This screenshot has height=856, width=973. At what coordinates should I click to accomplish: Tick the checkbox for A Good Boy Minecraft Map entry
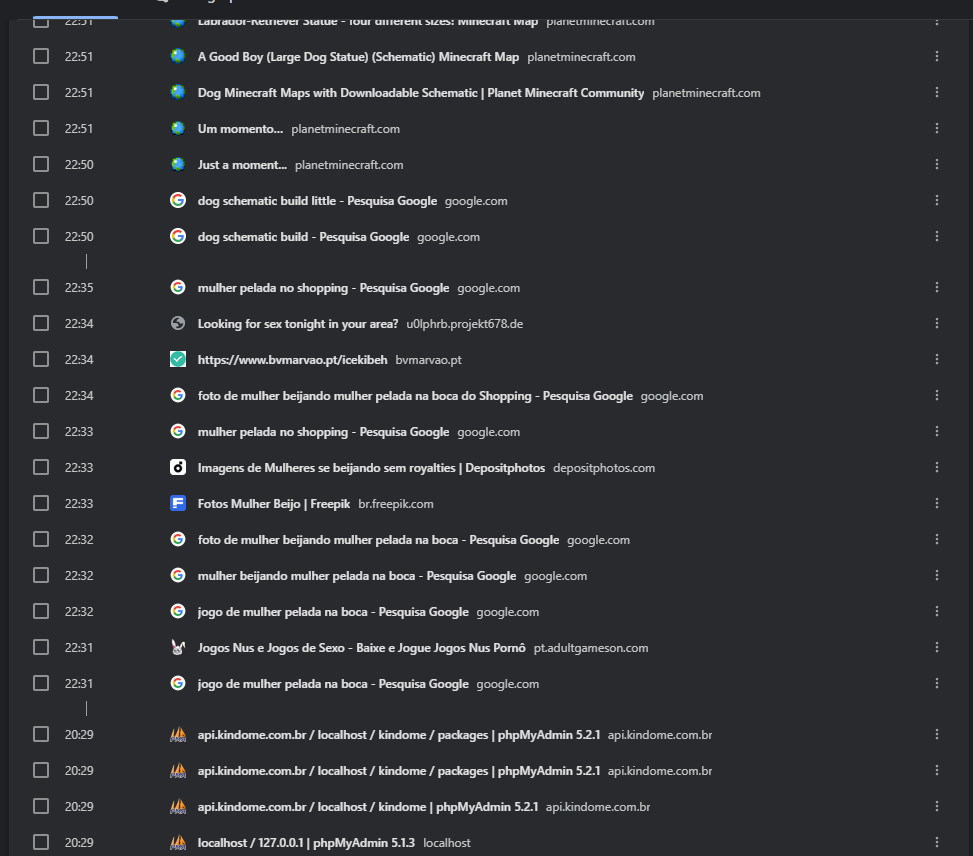tap(41, 56)
